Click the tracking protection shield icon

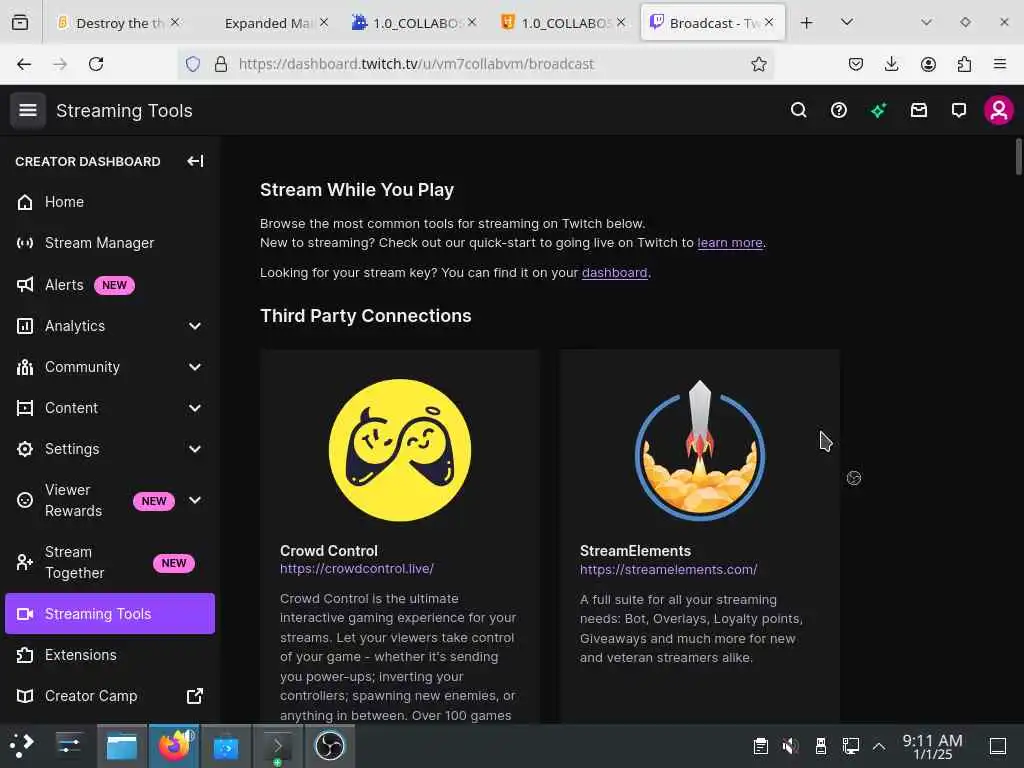tap(193, 64)
